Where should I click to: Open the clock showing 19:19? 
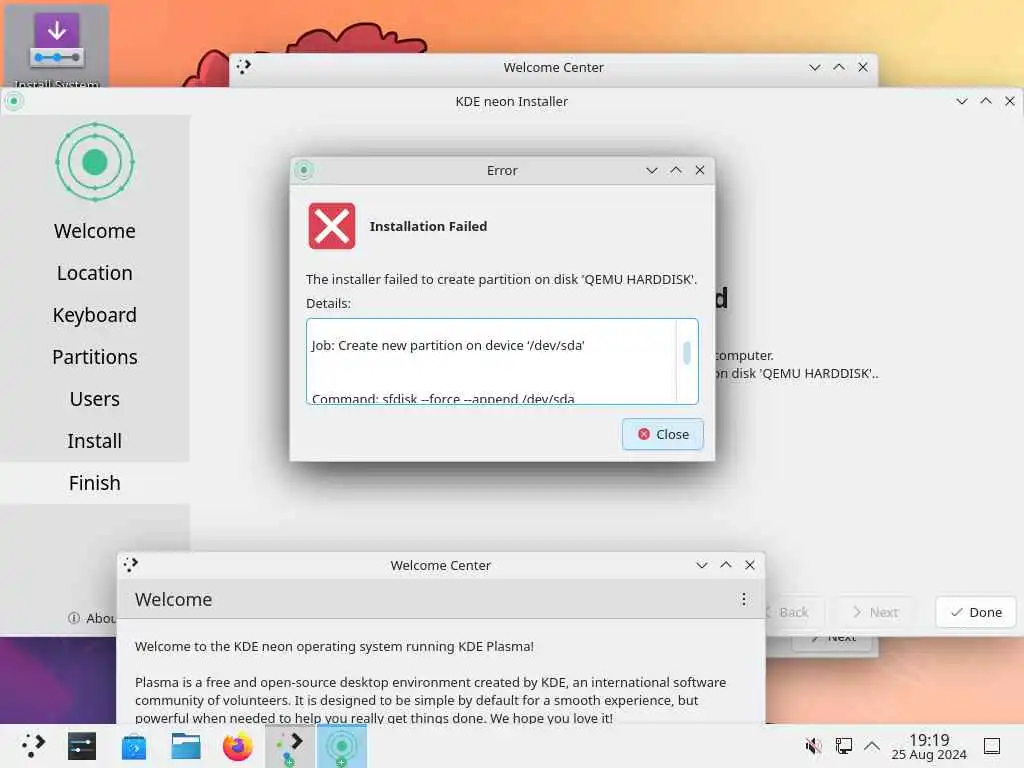pyautogui.click(x=929, y=746)
